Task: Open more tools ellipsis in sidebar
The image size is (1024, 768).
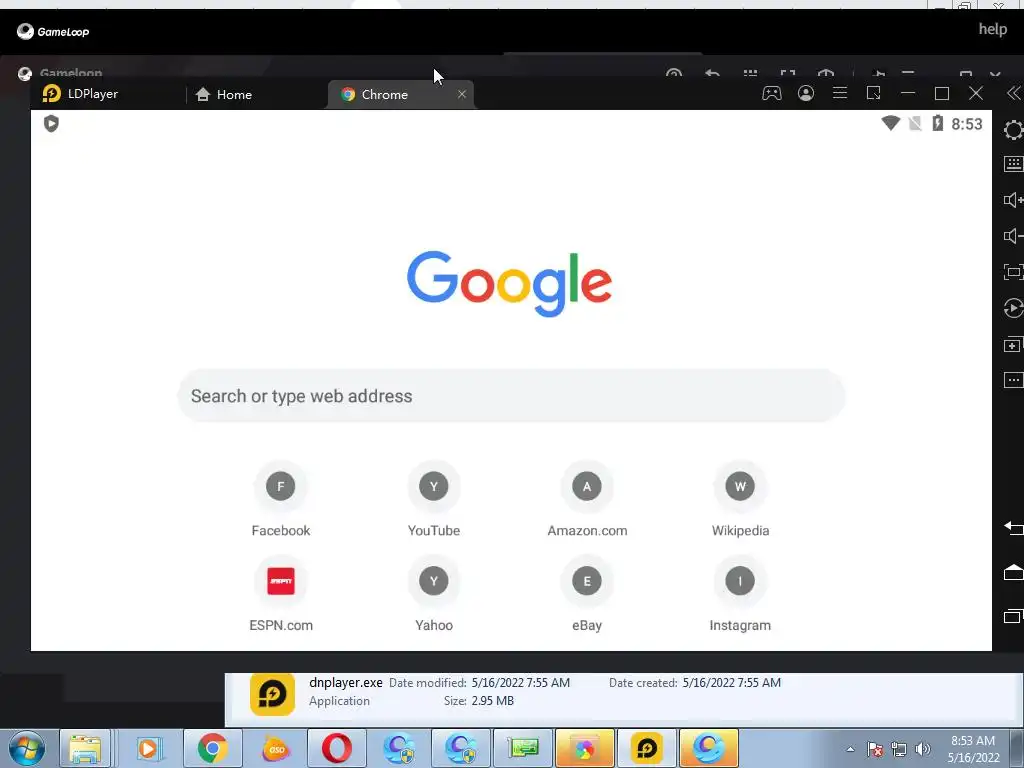Action: [1014, 380]
